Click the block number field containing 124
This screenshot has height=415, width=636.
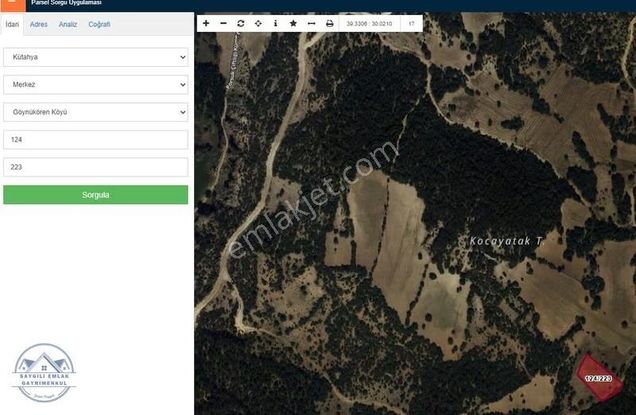point(95,140)
